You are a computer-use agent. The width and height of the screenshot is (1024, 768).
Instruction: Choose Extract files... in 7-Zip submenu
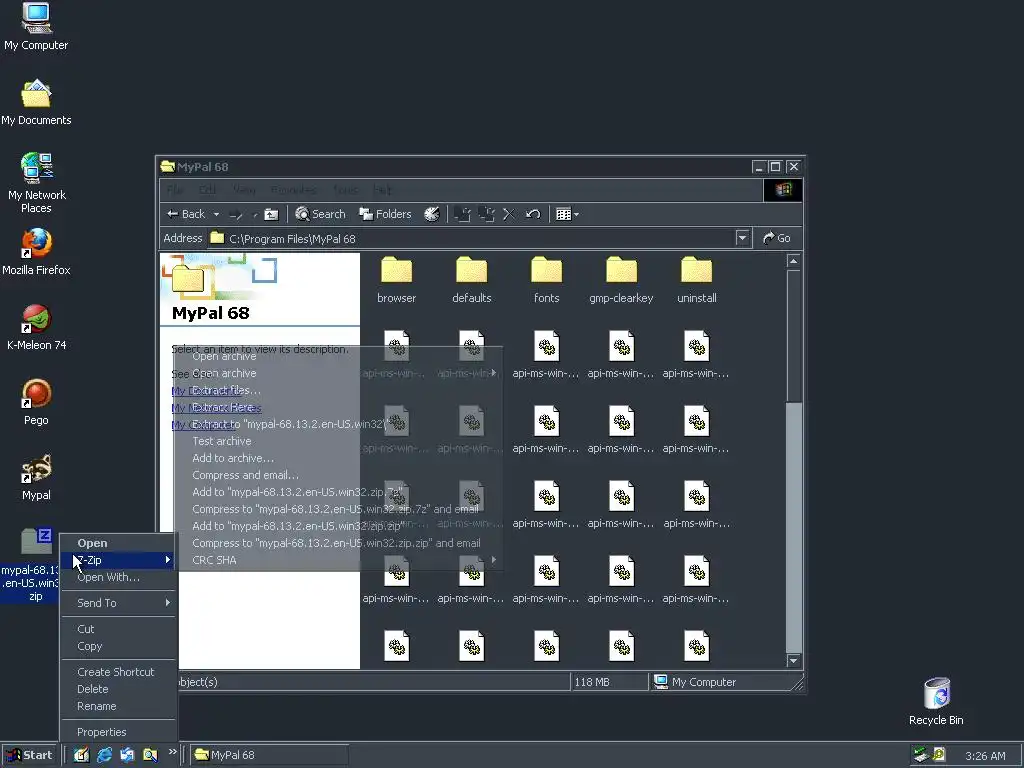[338, 390]
